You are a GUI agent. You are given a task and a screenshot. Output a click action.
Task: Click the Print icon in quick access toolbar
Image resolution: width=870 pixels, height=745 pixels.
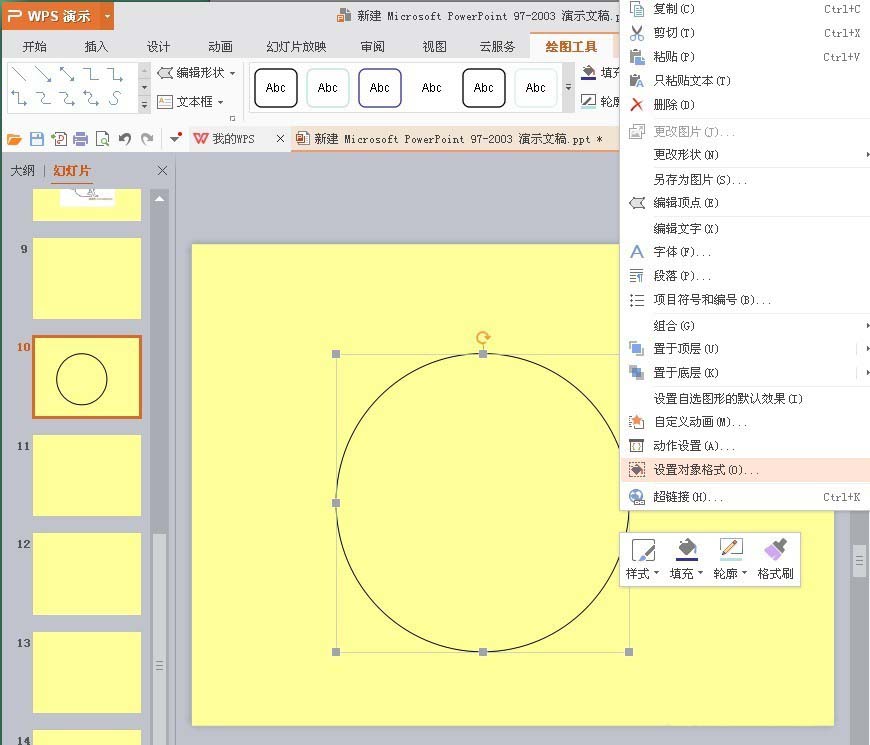click(79, 137)
